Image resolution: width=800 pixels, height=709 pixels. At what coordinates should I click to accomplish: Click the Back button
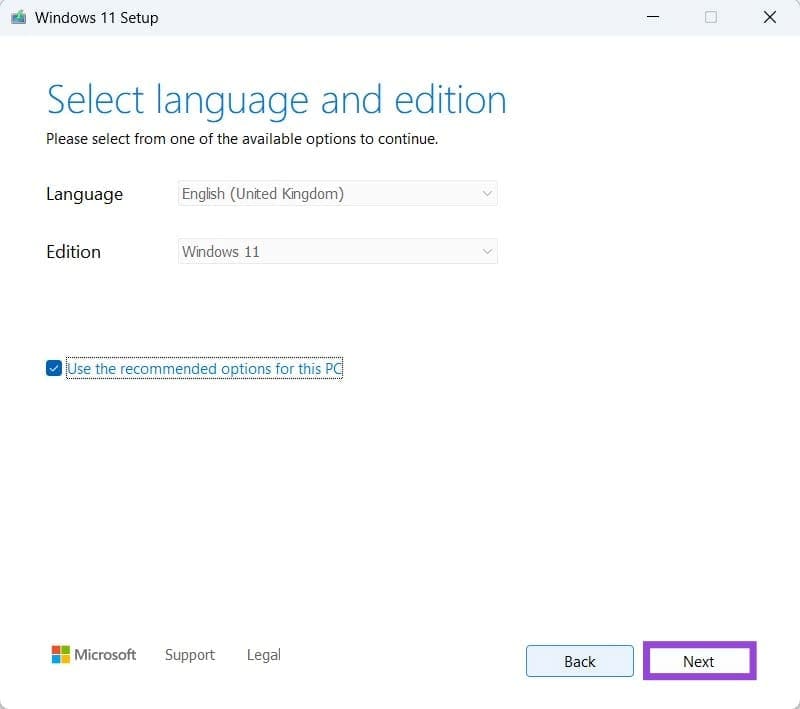580,661
